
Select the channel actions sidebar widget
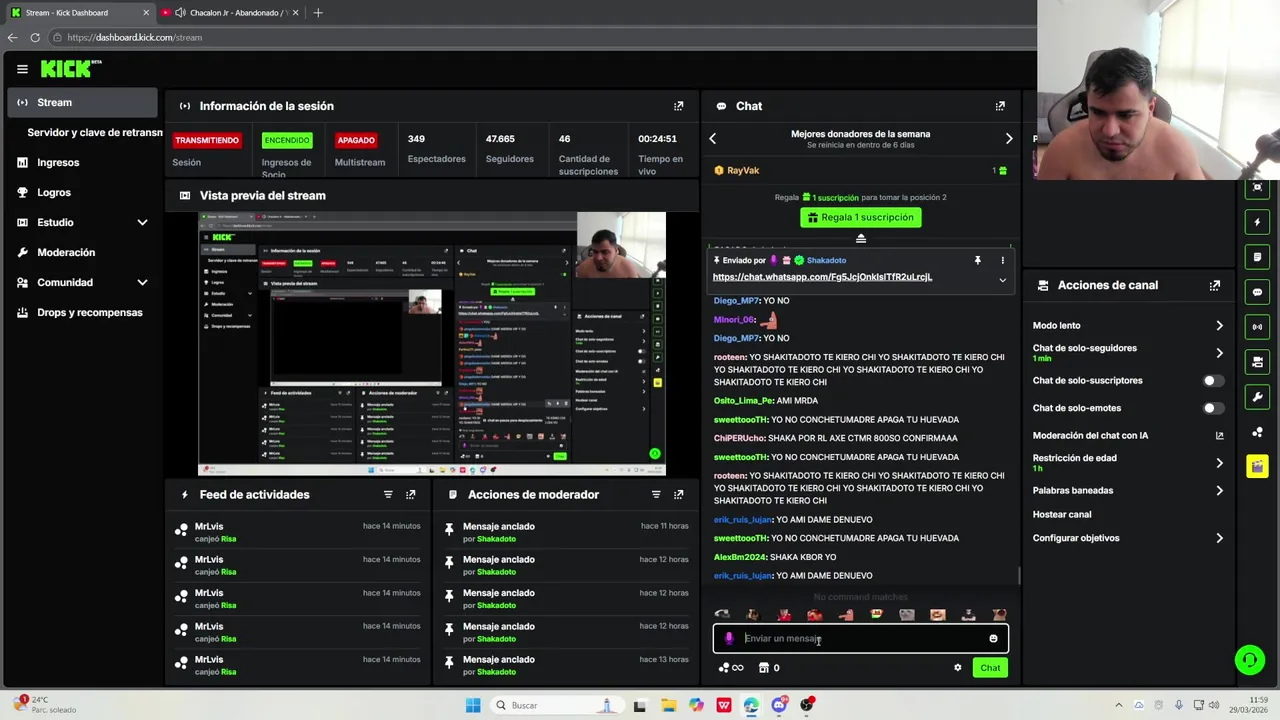click(1258, 362)
